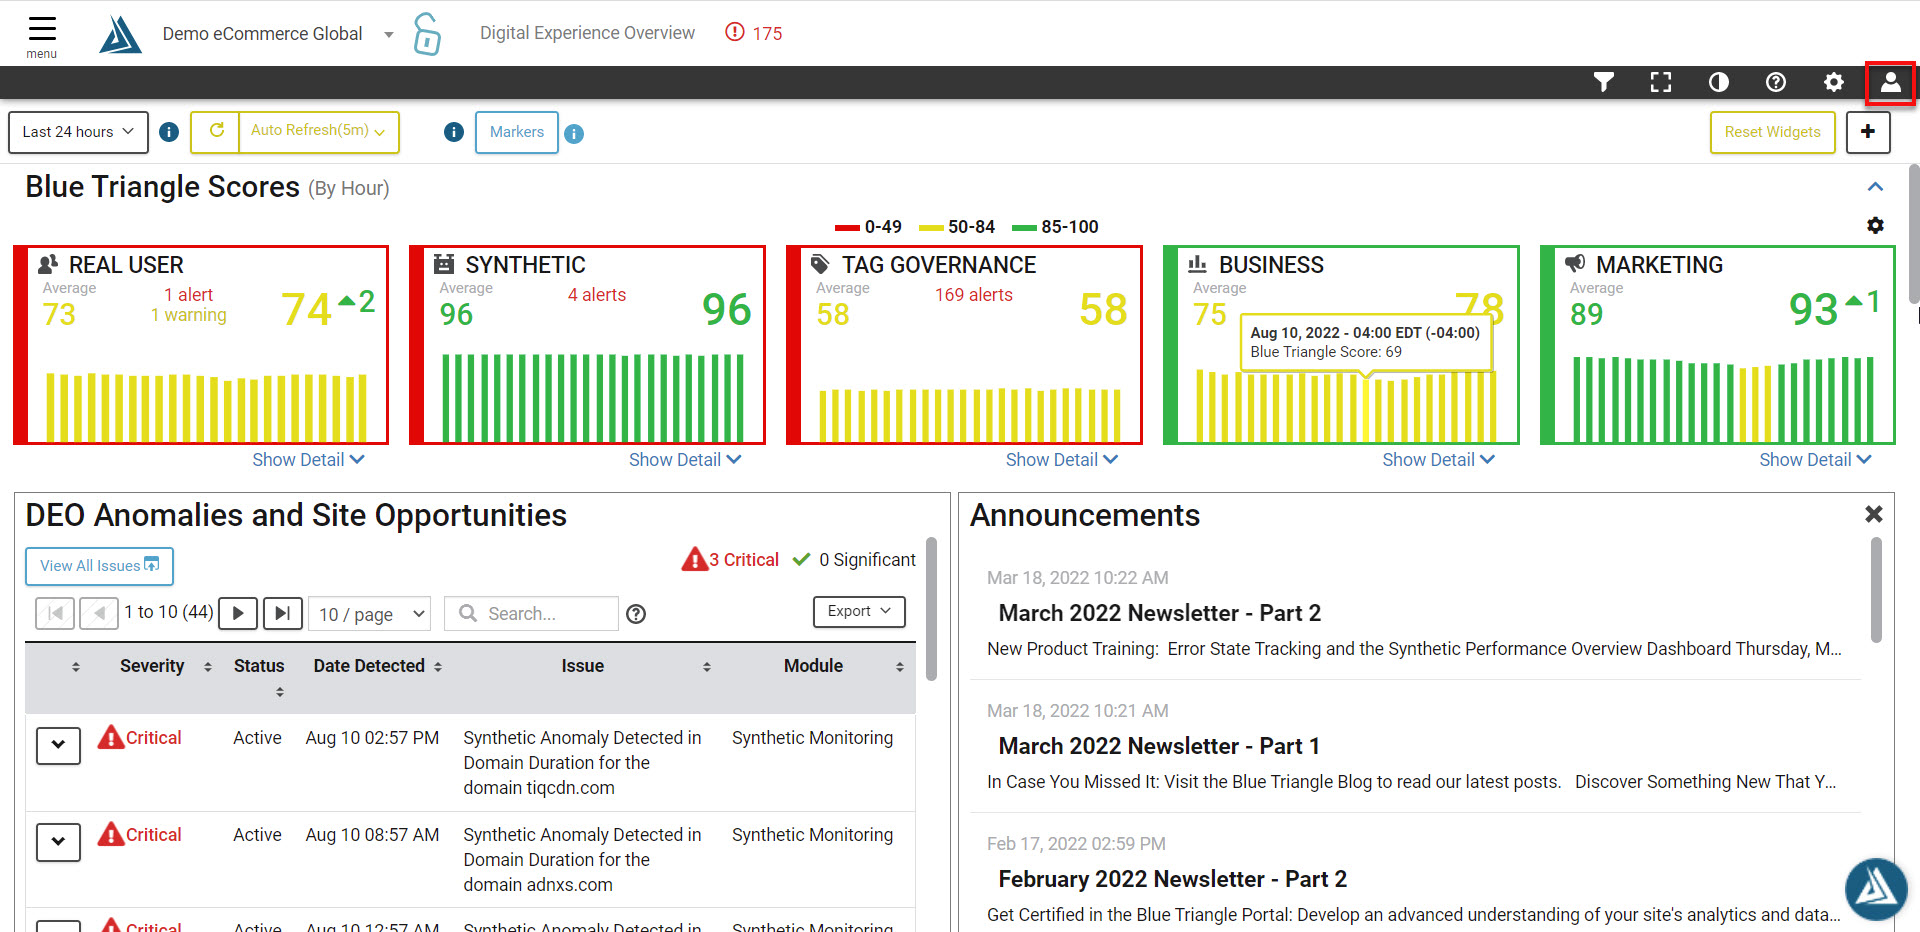The width and height of the screenshot is (1920, 932).
Task: Toggle the contrast theme icon
Action: (x=1719, y=82)
